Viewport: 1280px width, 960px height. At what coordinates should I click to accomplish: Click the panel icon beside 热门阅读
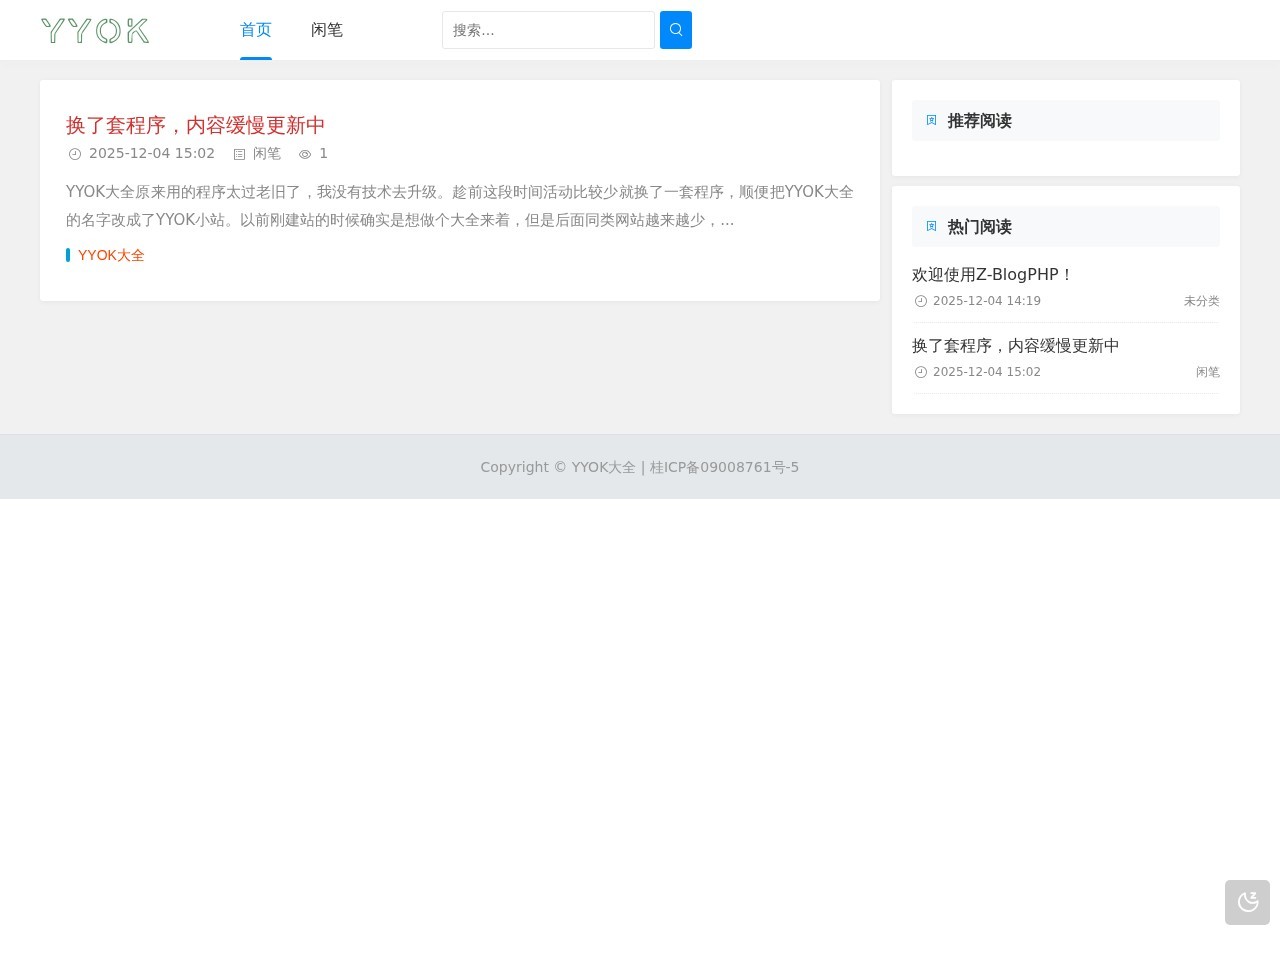click(931, 226)
